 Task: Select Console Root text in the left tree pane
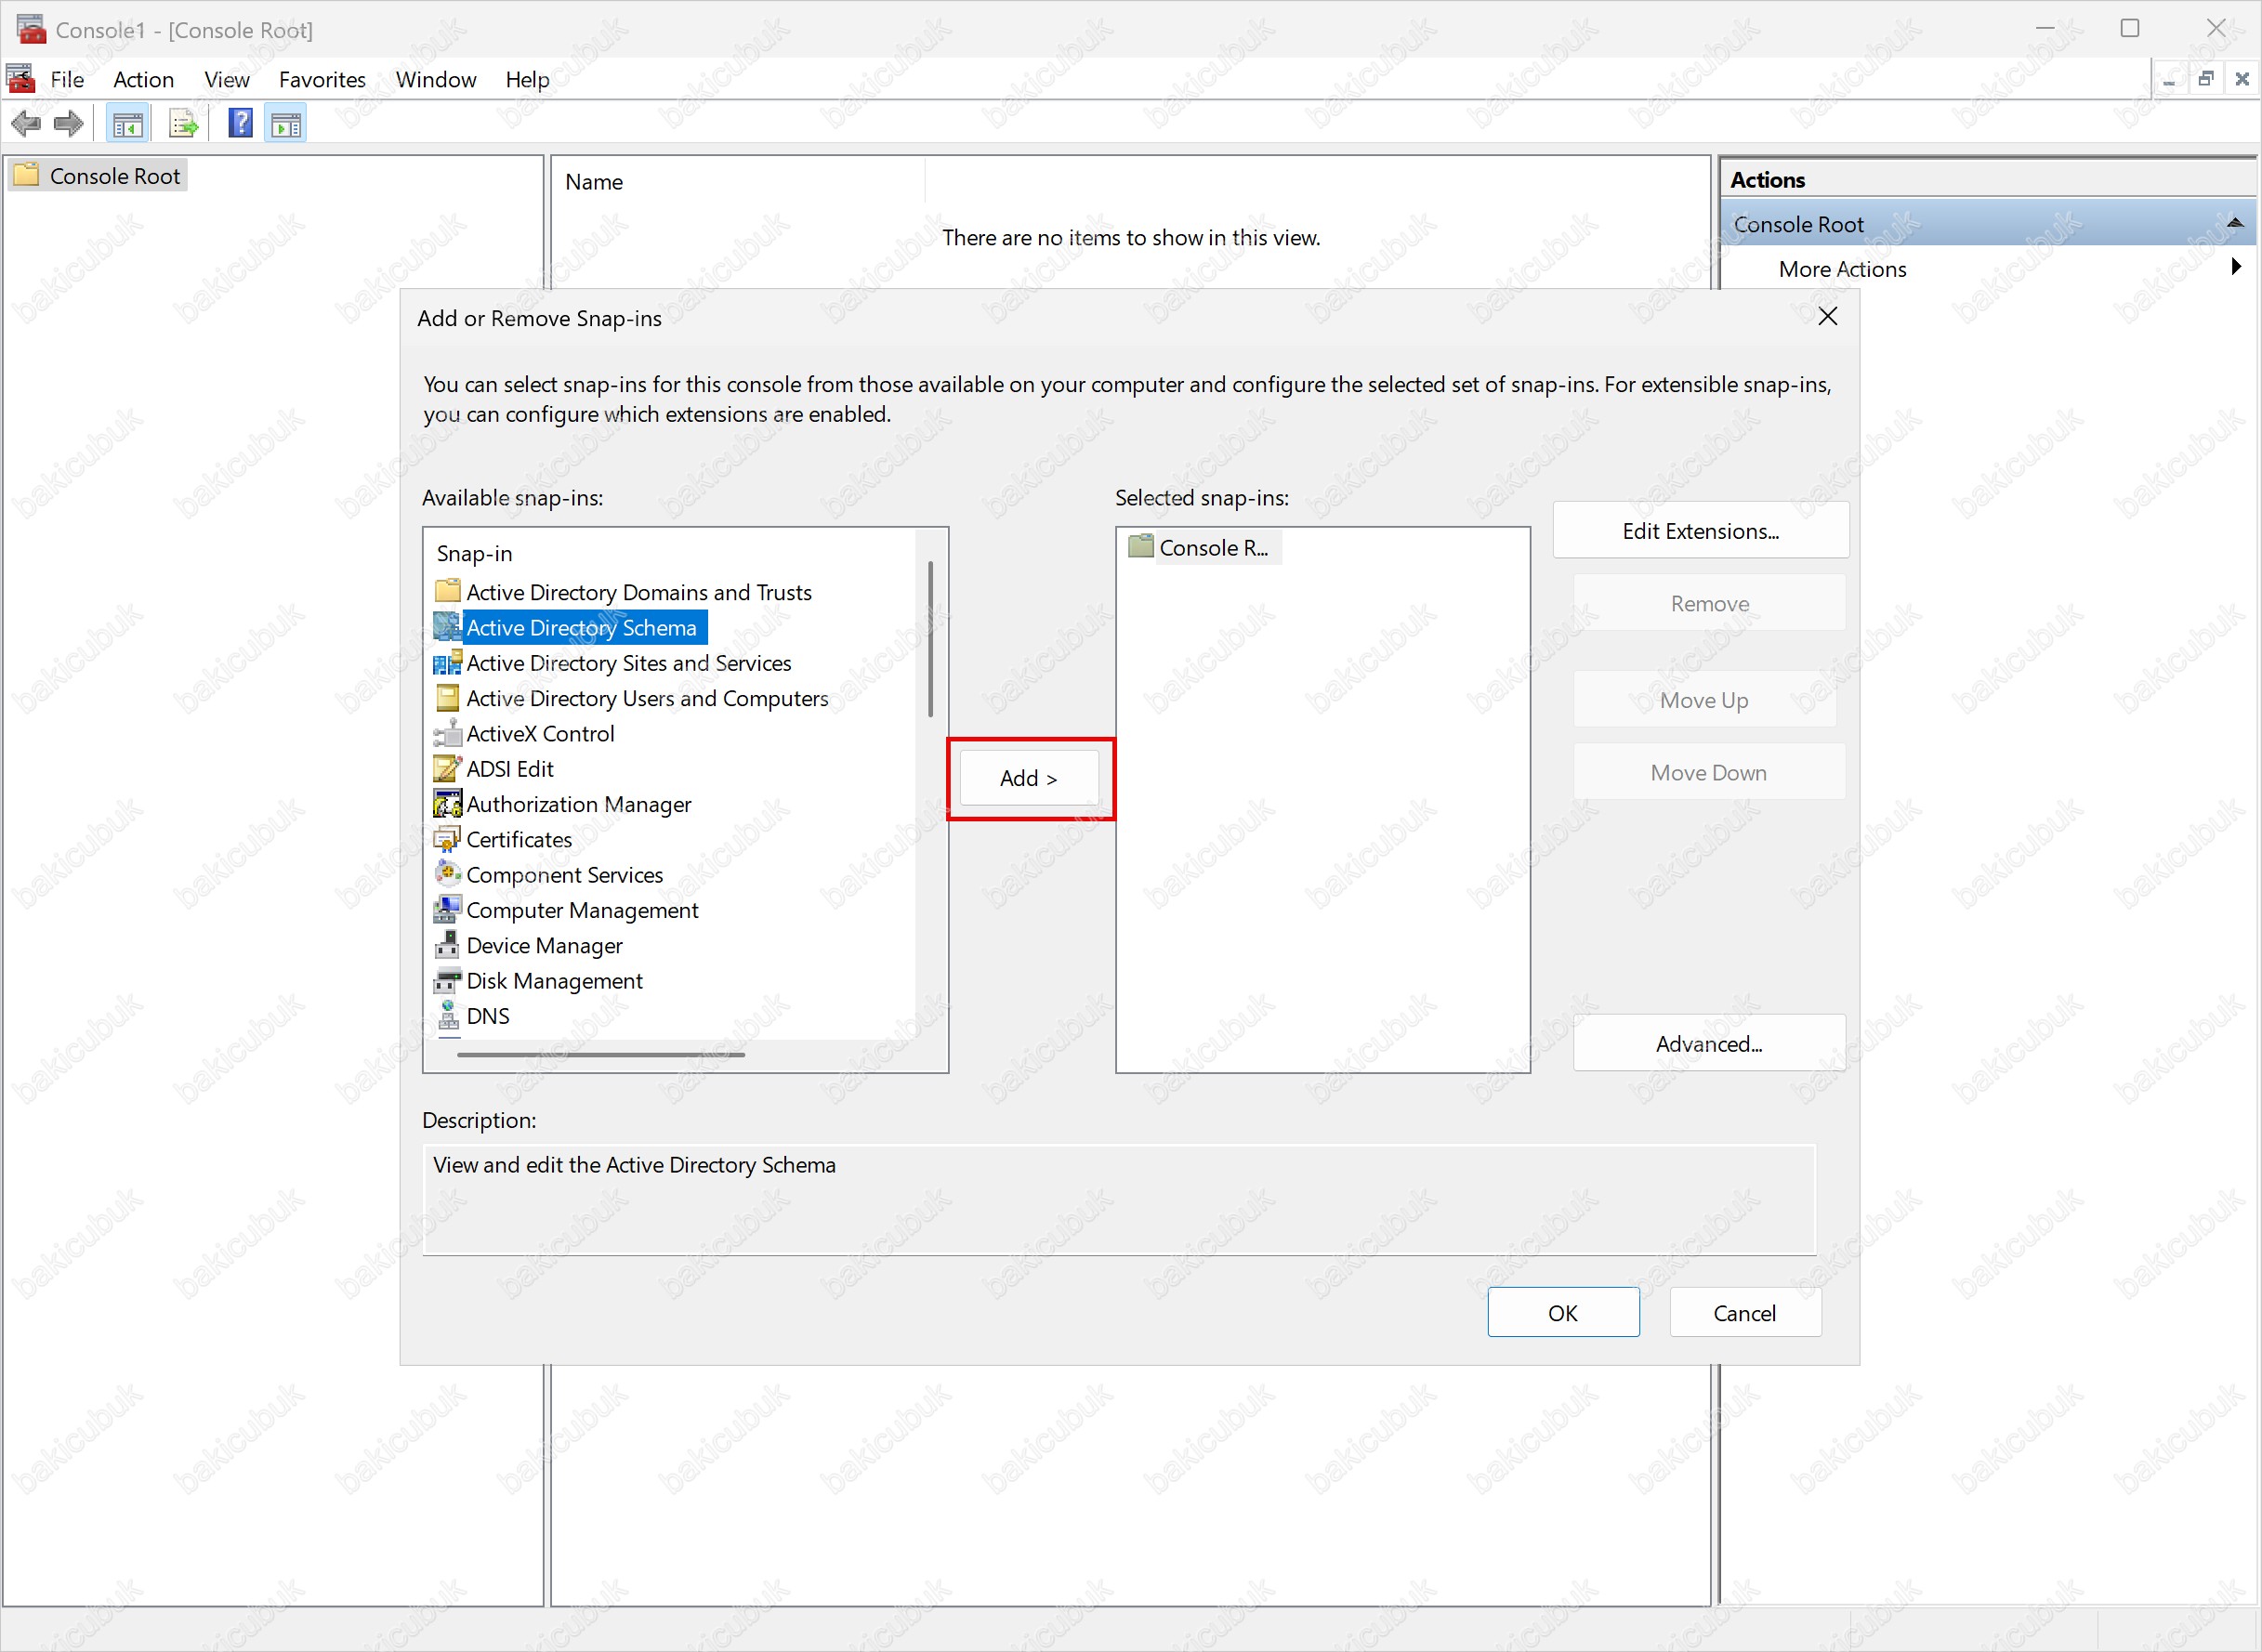pos(115,176)
